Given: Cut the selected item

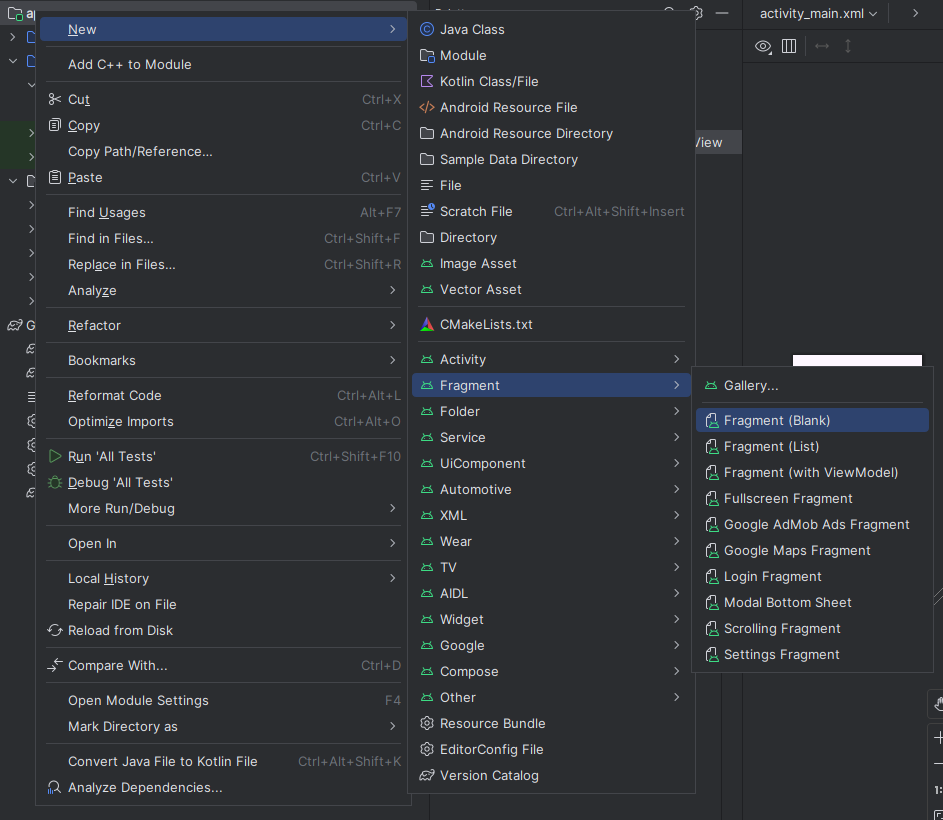Looking at the screenshot, I should 224,99.
